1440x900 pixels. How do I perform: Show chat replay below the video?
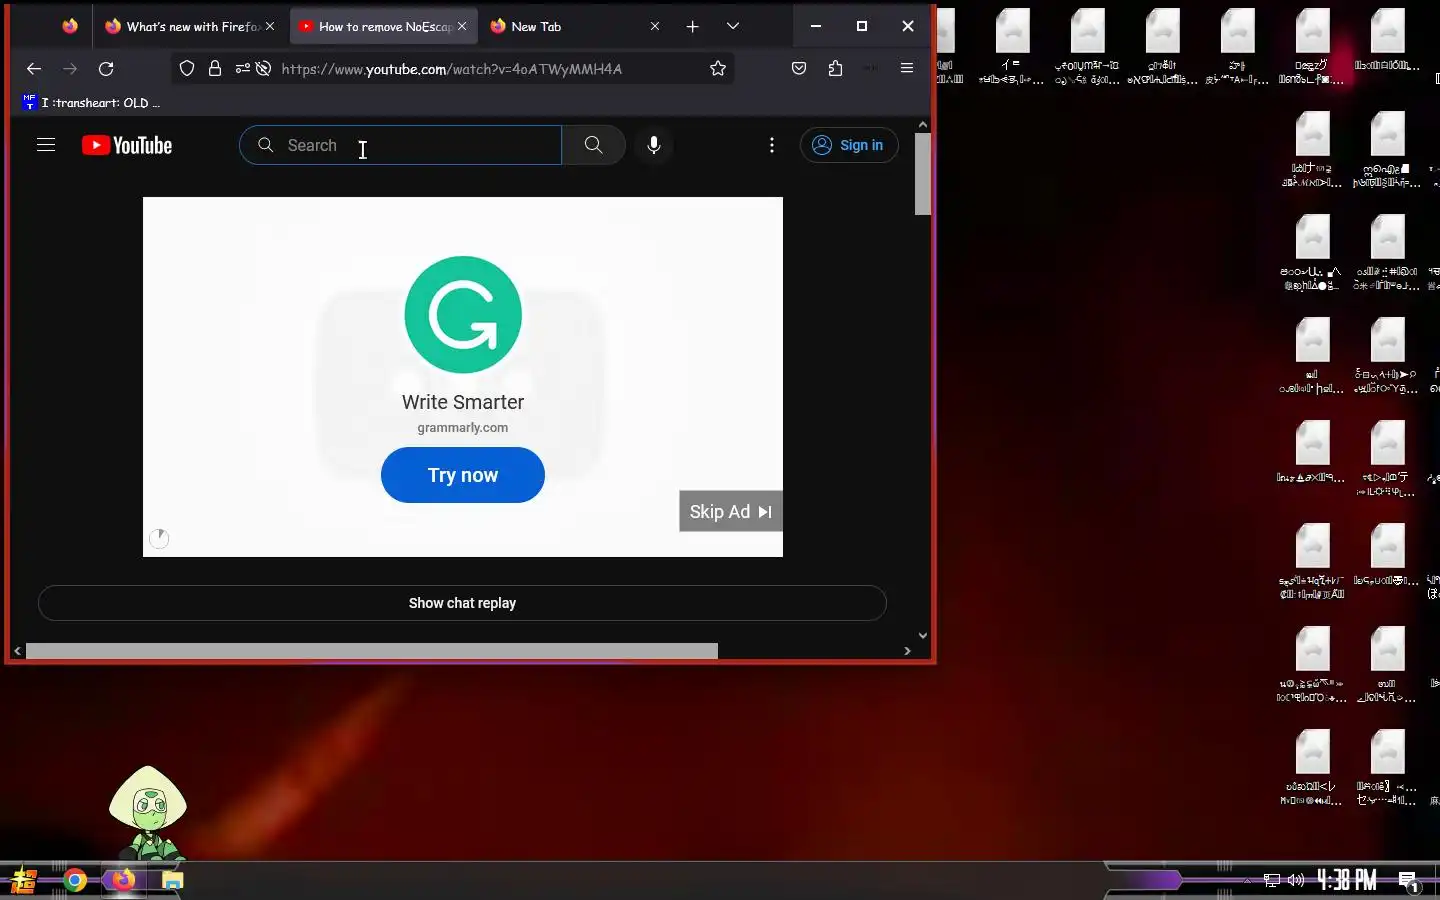coord(462,603)
